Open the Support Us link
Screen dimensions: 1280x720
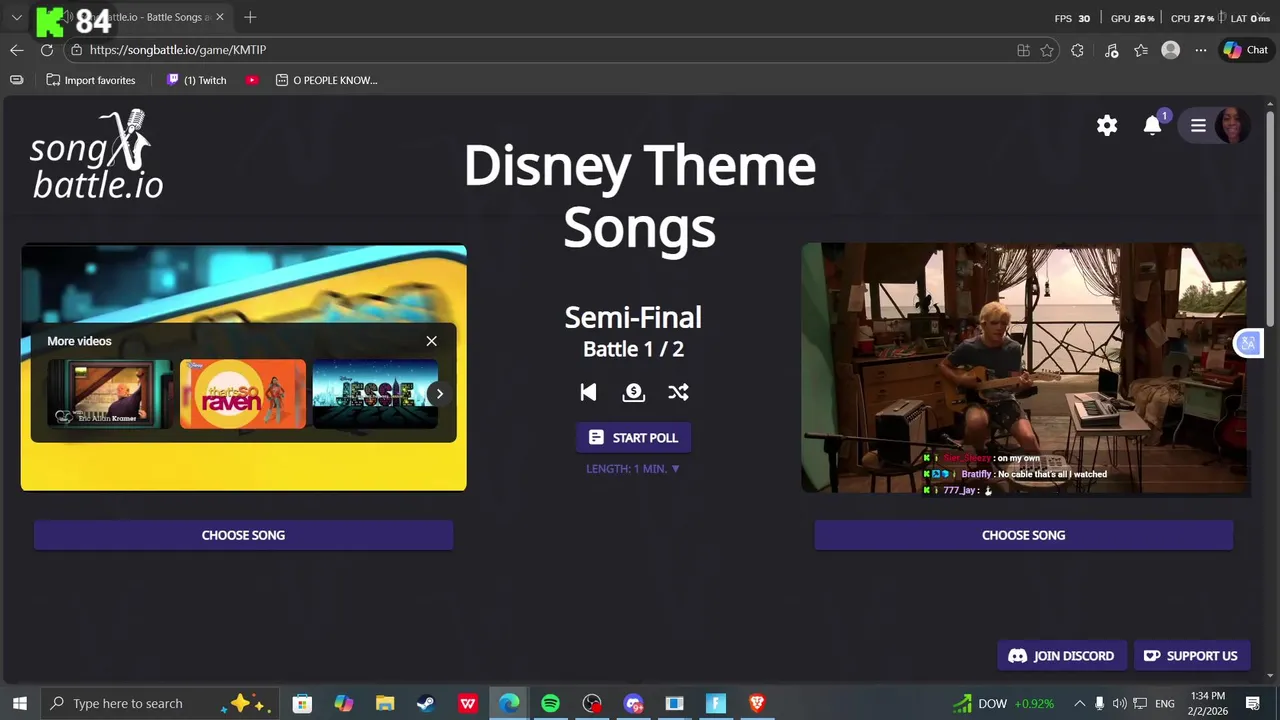[x=1191, y=656]
